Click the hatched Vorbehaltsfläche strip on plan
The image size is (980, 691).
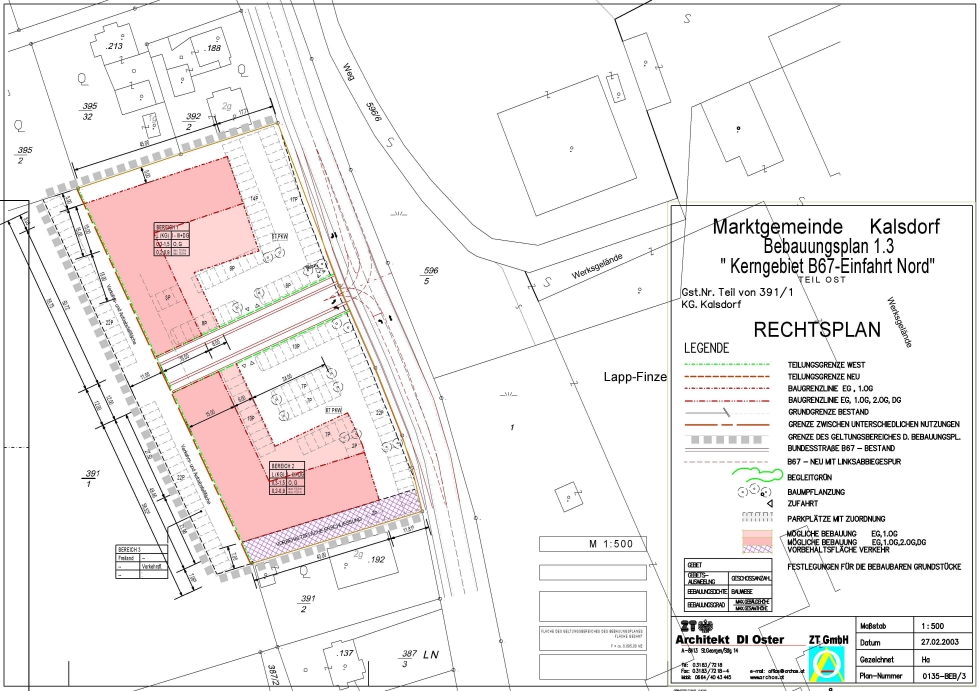pyautogui.click(x=331, y=527)
